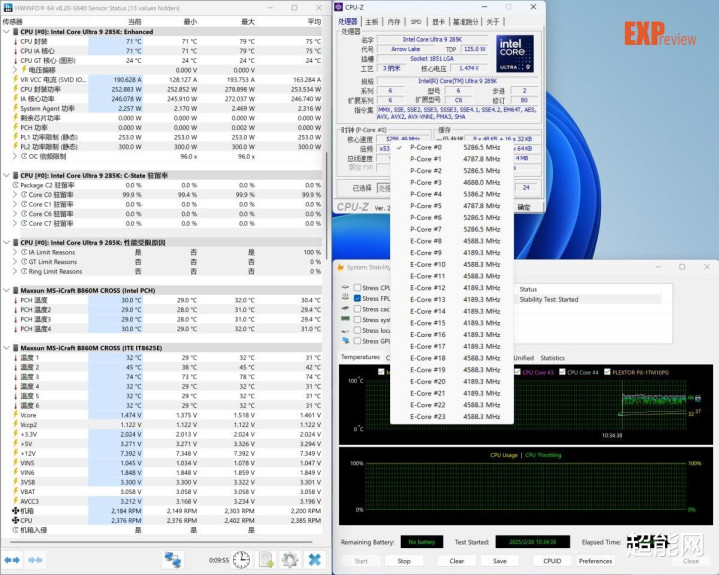Expand the IA Limit Reasons row

pos(15,252)
